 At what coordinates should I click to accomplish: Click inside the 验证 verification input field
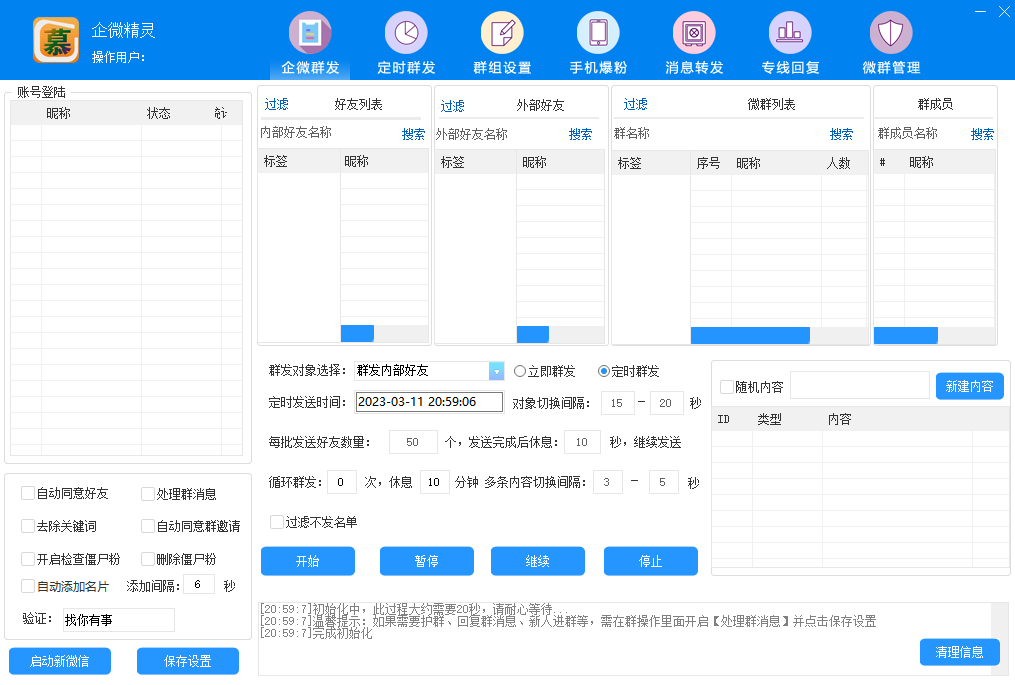(x=120, y=619)
